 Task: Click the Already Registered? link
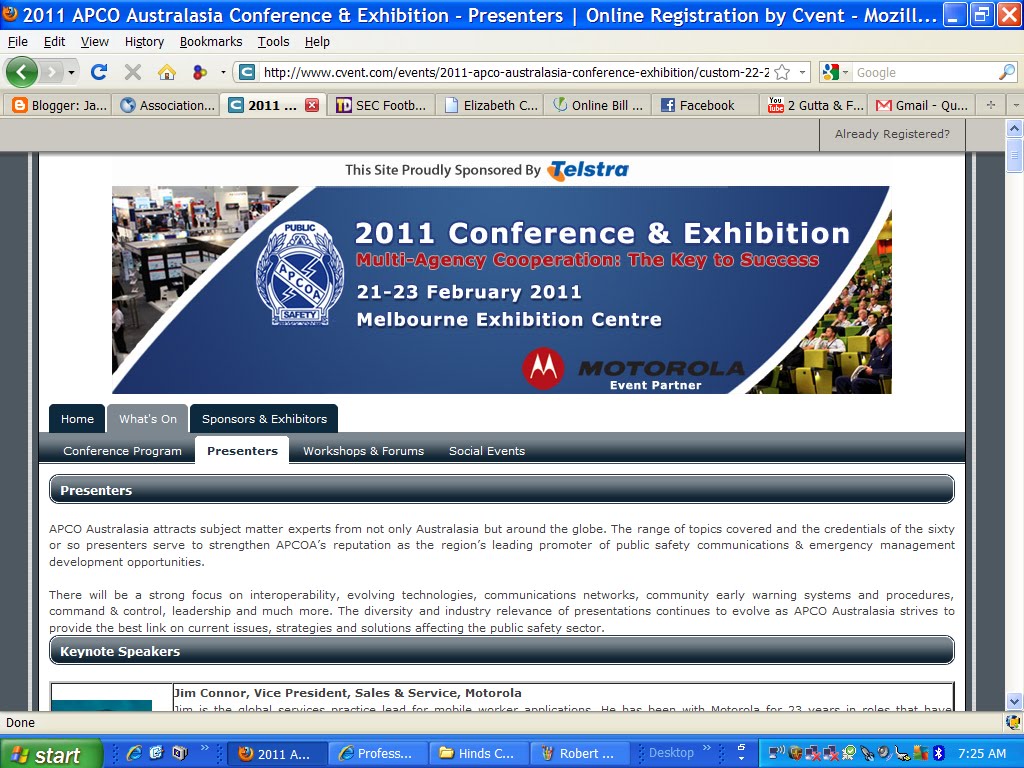[x=892, y=134]
